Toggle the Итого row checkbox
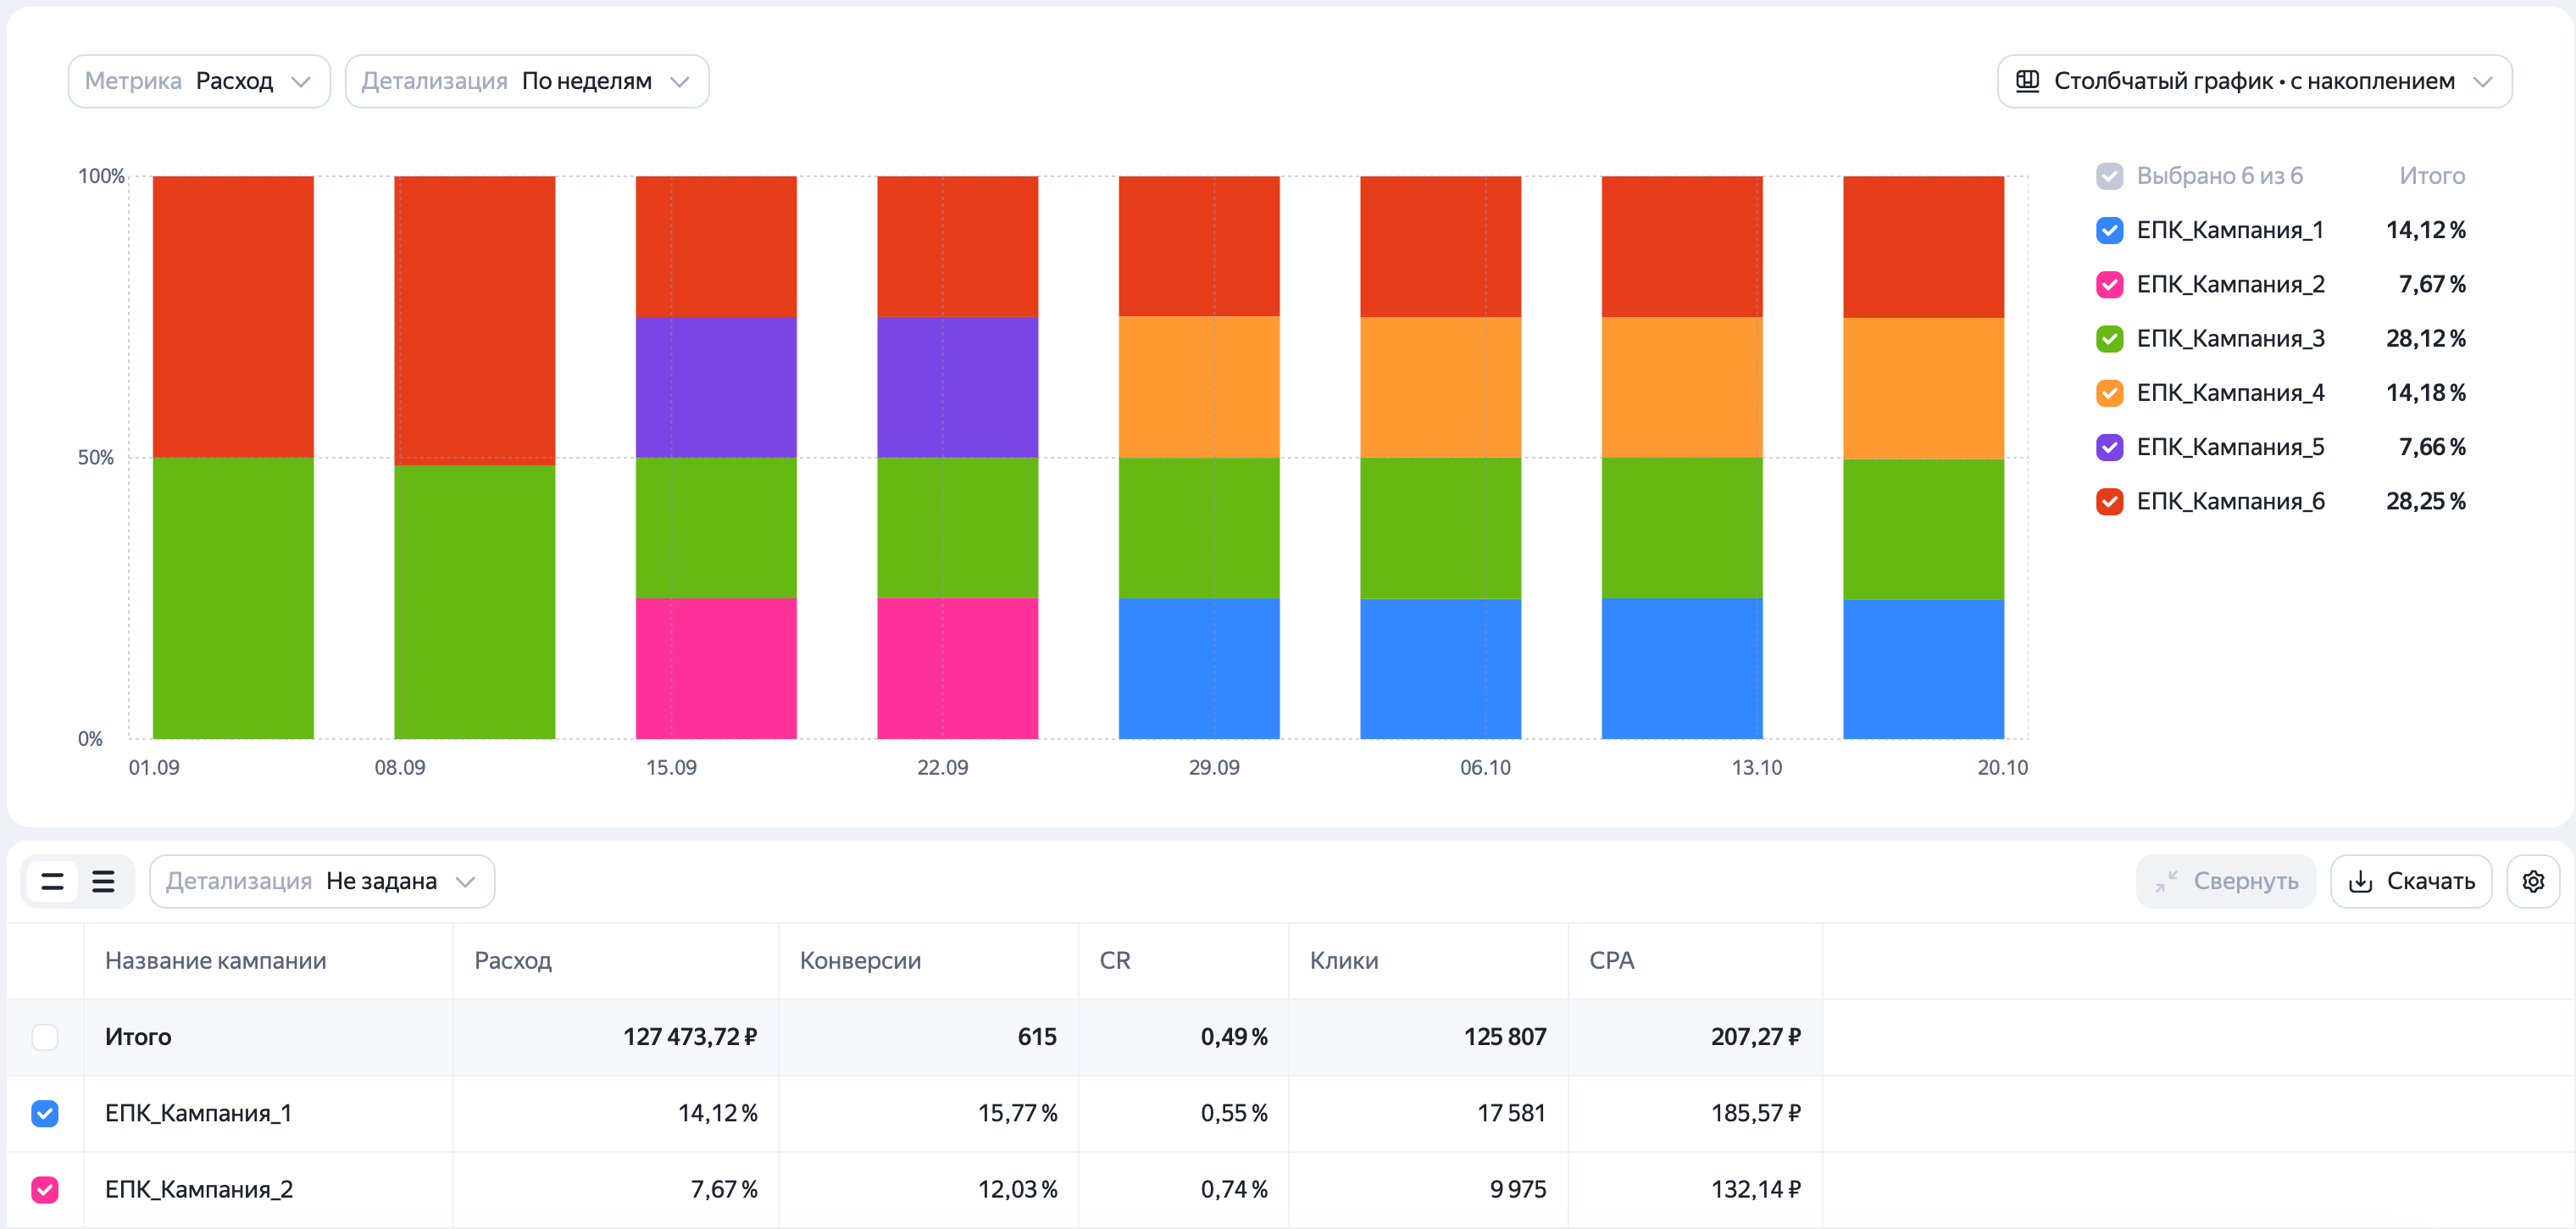The height and width of the screenshot is (1229, 2576). pos(45,1037)
